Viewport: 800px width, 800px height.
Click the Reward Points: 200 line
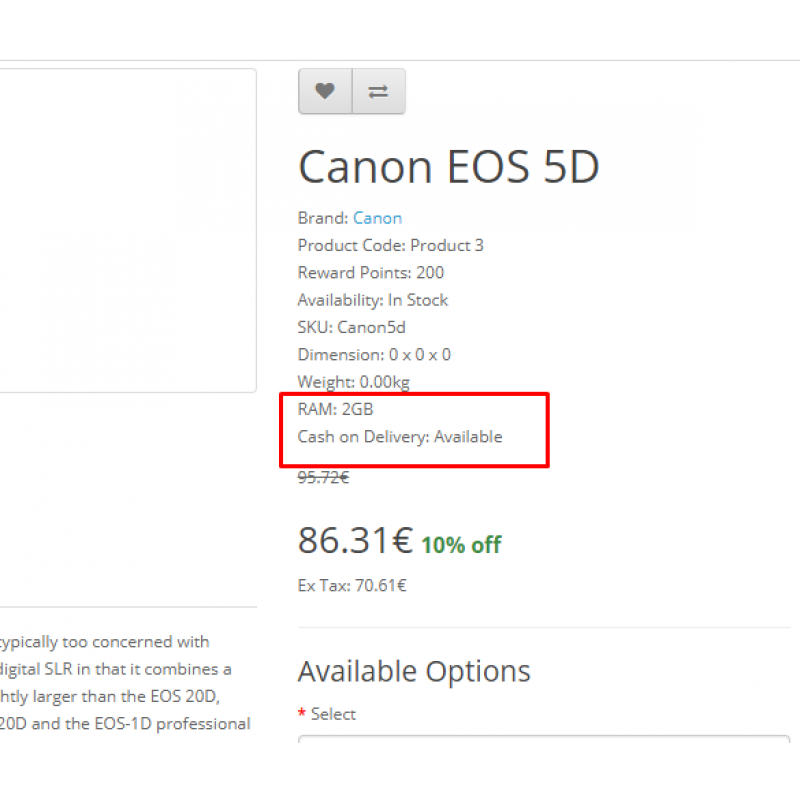[x=371, y=273]
